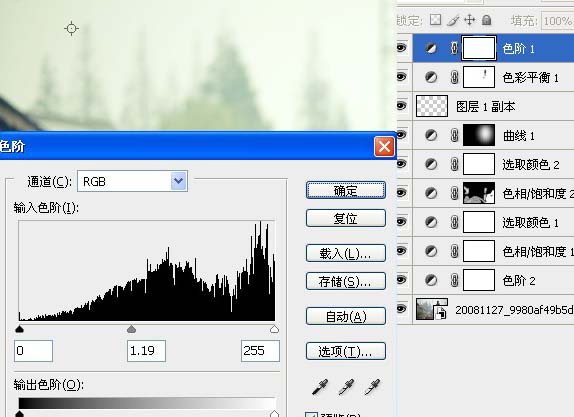Image resolution: width=574 pixels, height=417 pixels.
Task: Close the 色阶 levels dialog
Action: [x=384, y=146]
